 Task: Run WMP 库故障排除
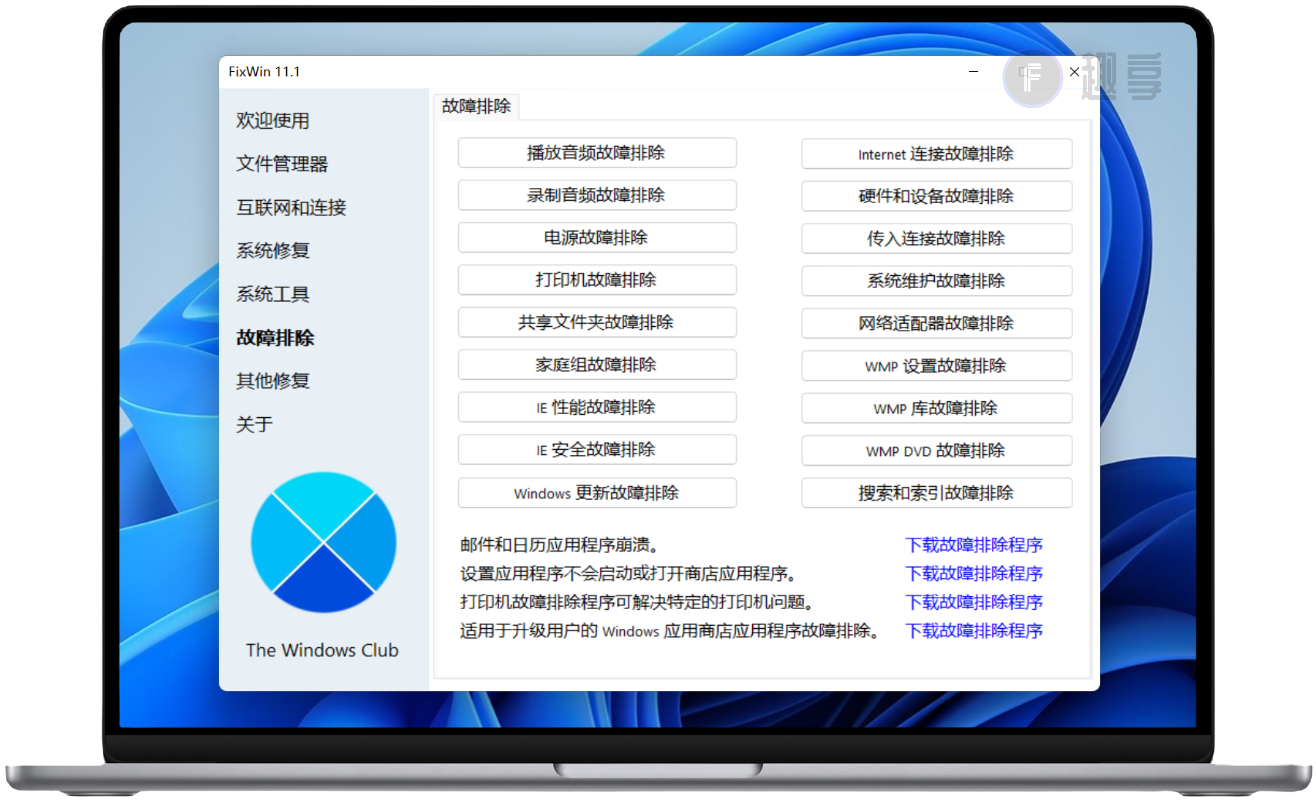click(x=937, y=408)
